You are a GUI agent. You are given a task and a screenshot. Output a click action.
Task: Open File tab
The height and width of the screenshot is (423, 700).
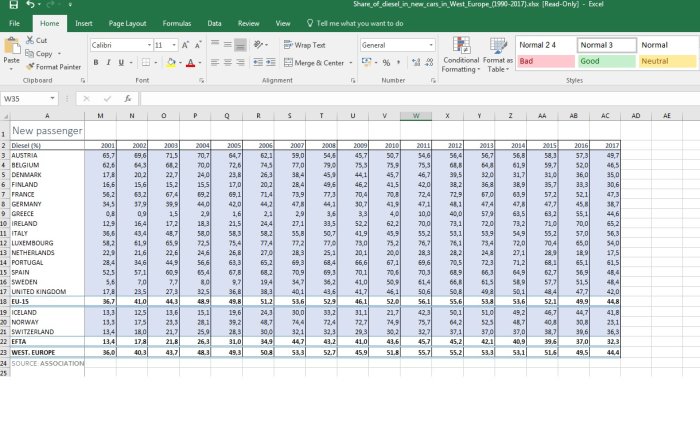click(x=14, y=23)
